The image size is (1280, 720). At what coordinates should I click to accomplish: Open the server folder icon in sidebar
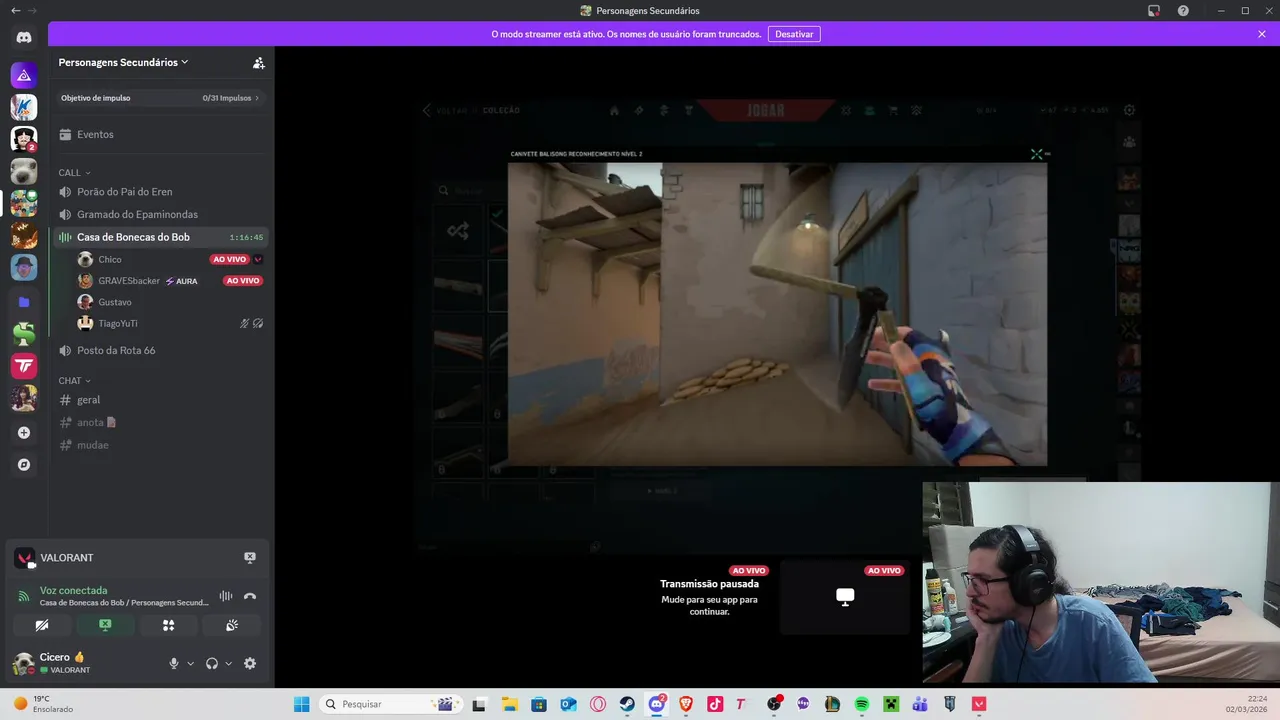[24, 301]
